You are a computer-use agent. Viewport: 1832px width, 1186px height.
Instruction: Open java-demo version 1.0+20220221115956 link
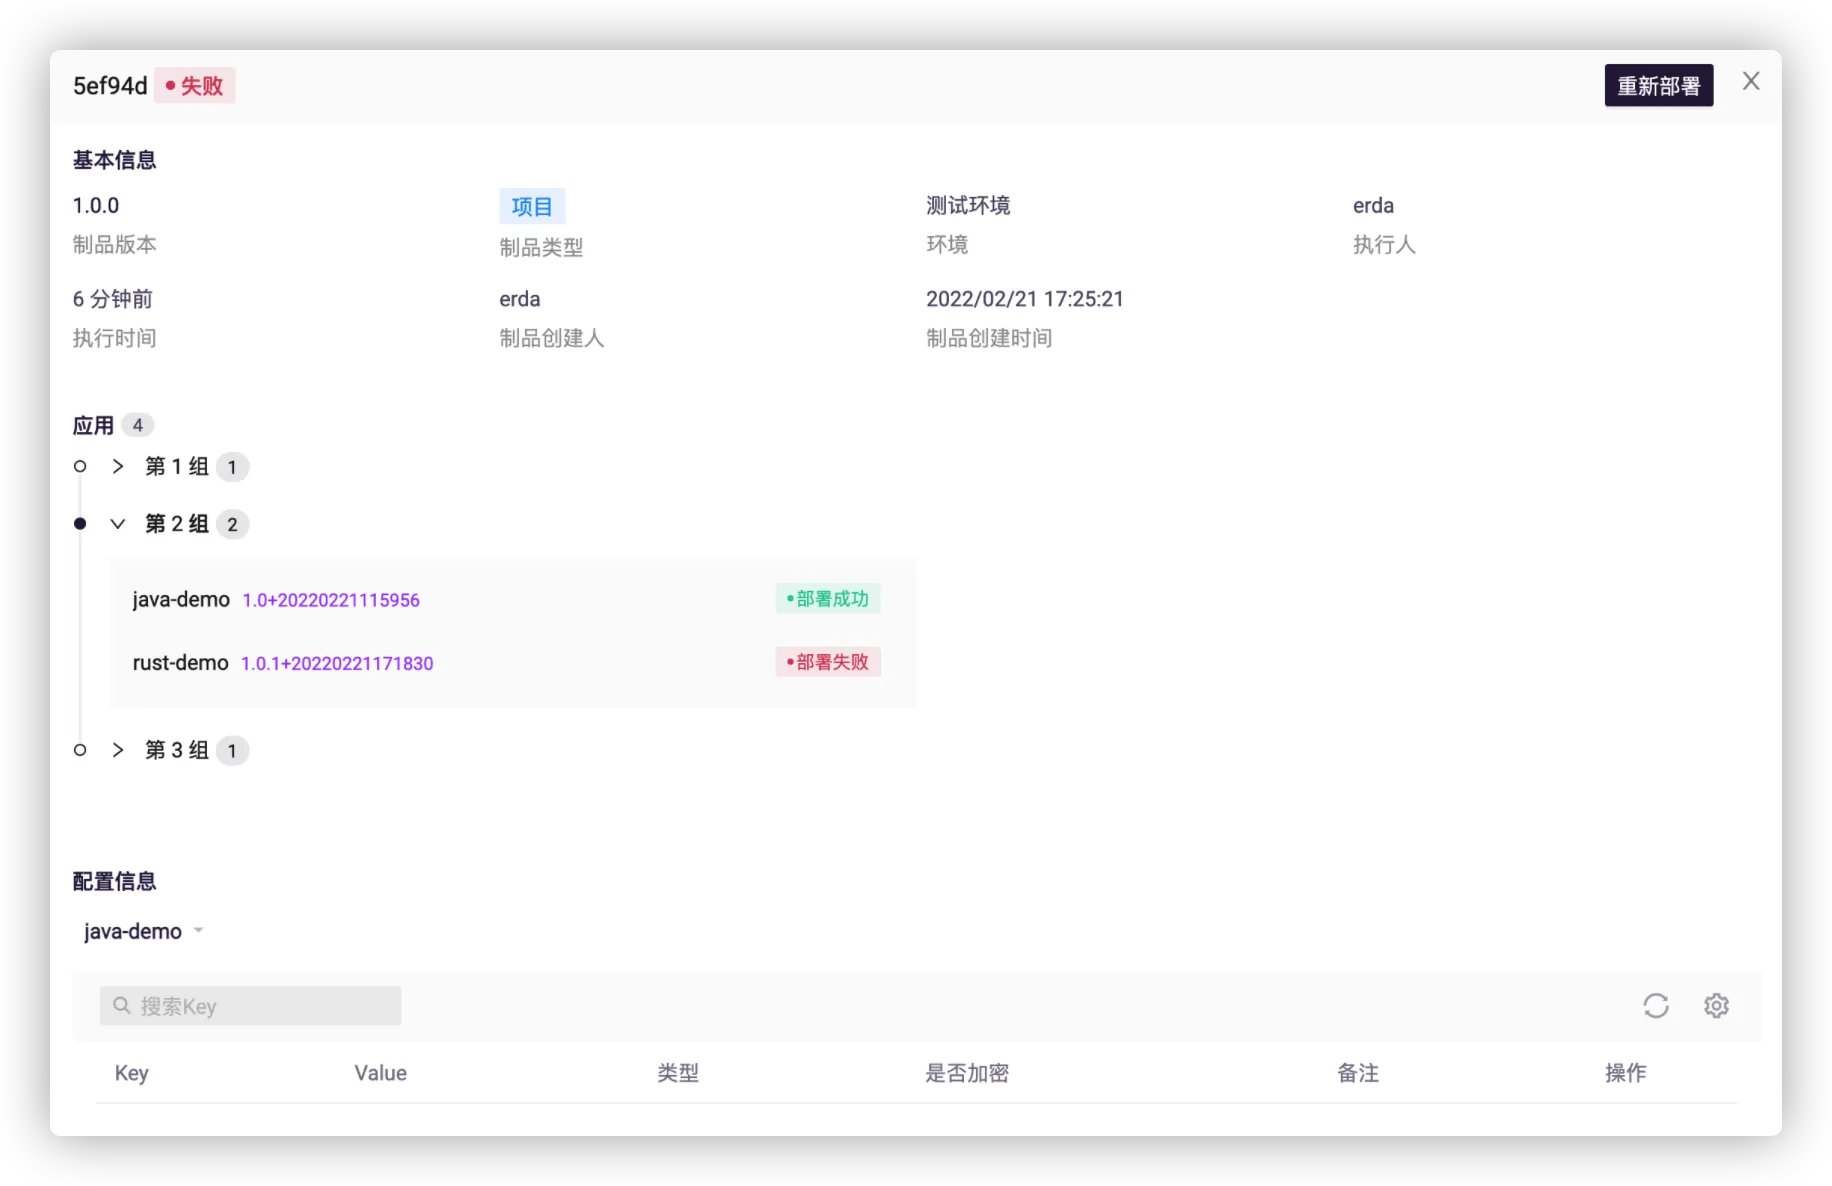click(x=331, y=600)
